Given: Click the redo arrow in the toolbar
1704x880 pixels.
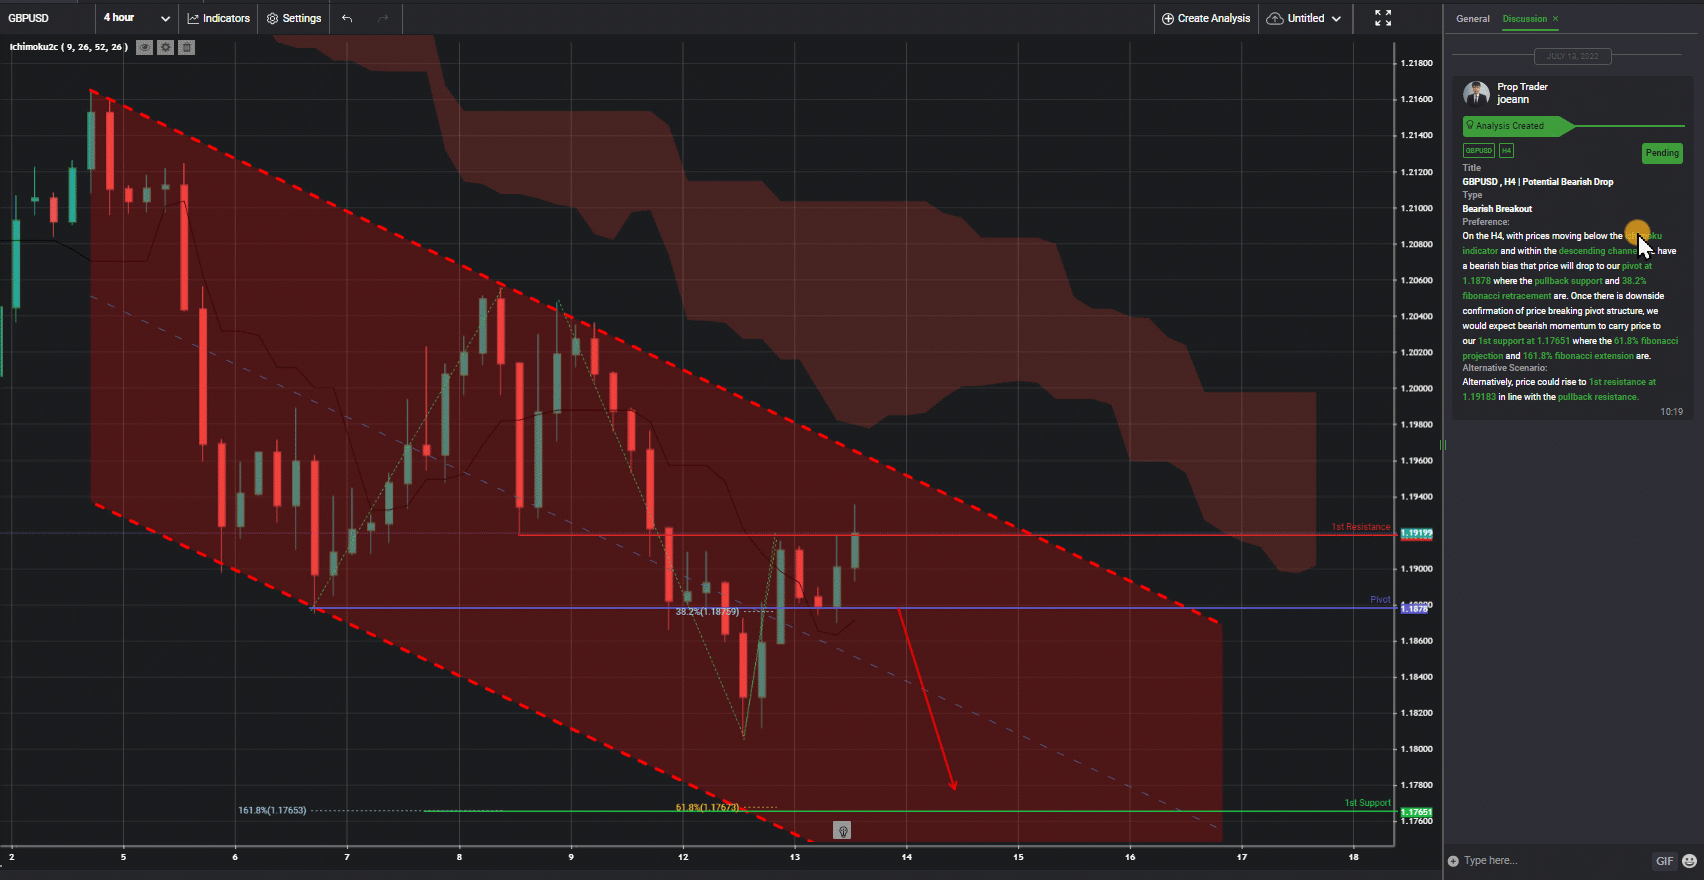Looking at the screenshot, I should tap(383, 18).
